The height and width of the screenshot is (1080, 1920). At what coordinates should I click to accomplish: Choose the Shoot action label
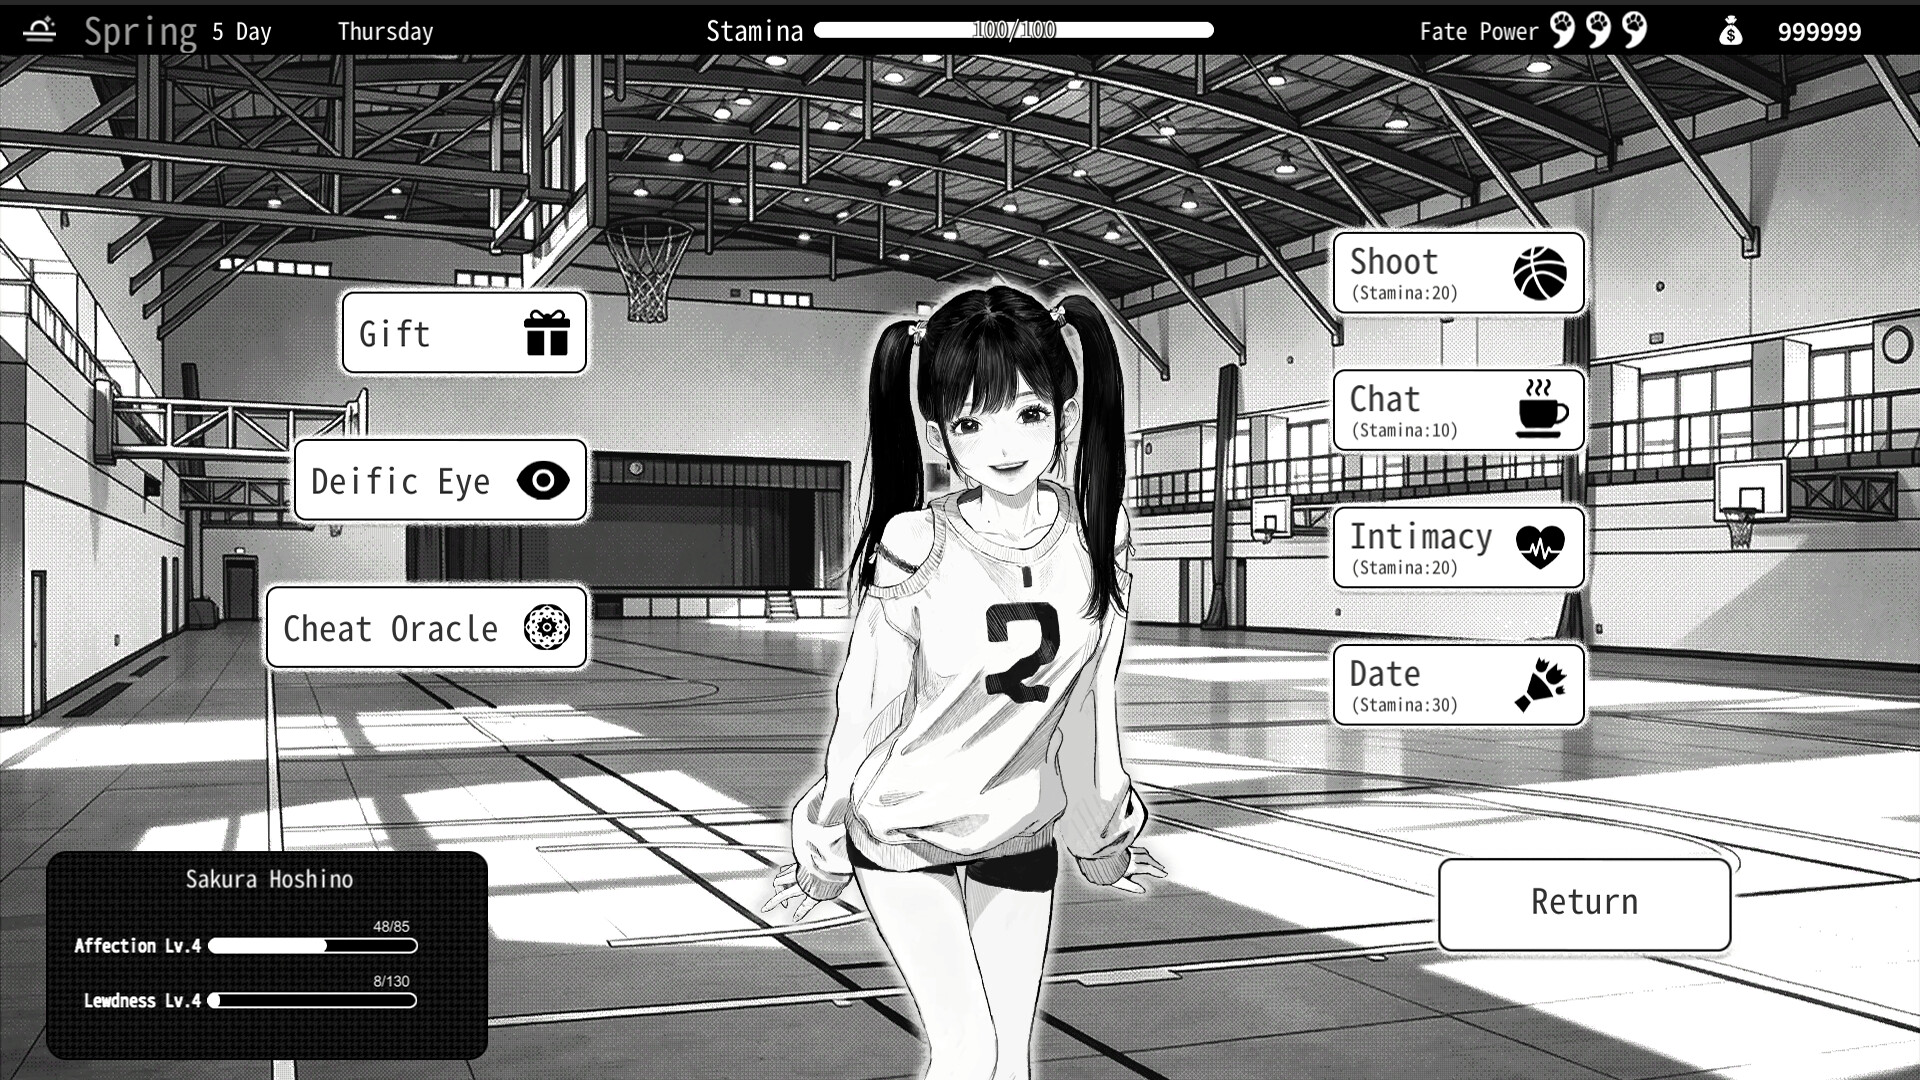(1394, 262)
